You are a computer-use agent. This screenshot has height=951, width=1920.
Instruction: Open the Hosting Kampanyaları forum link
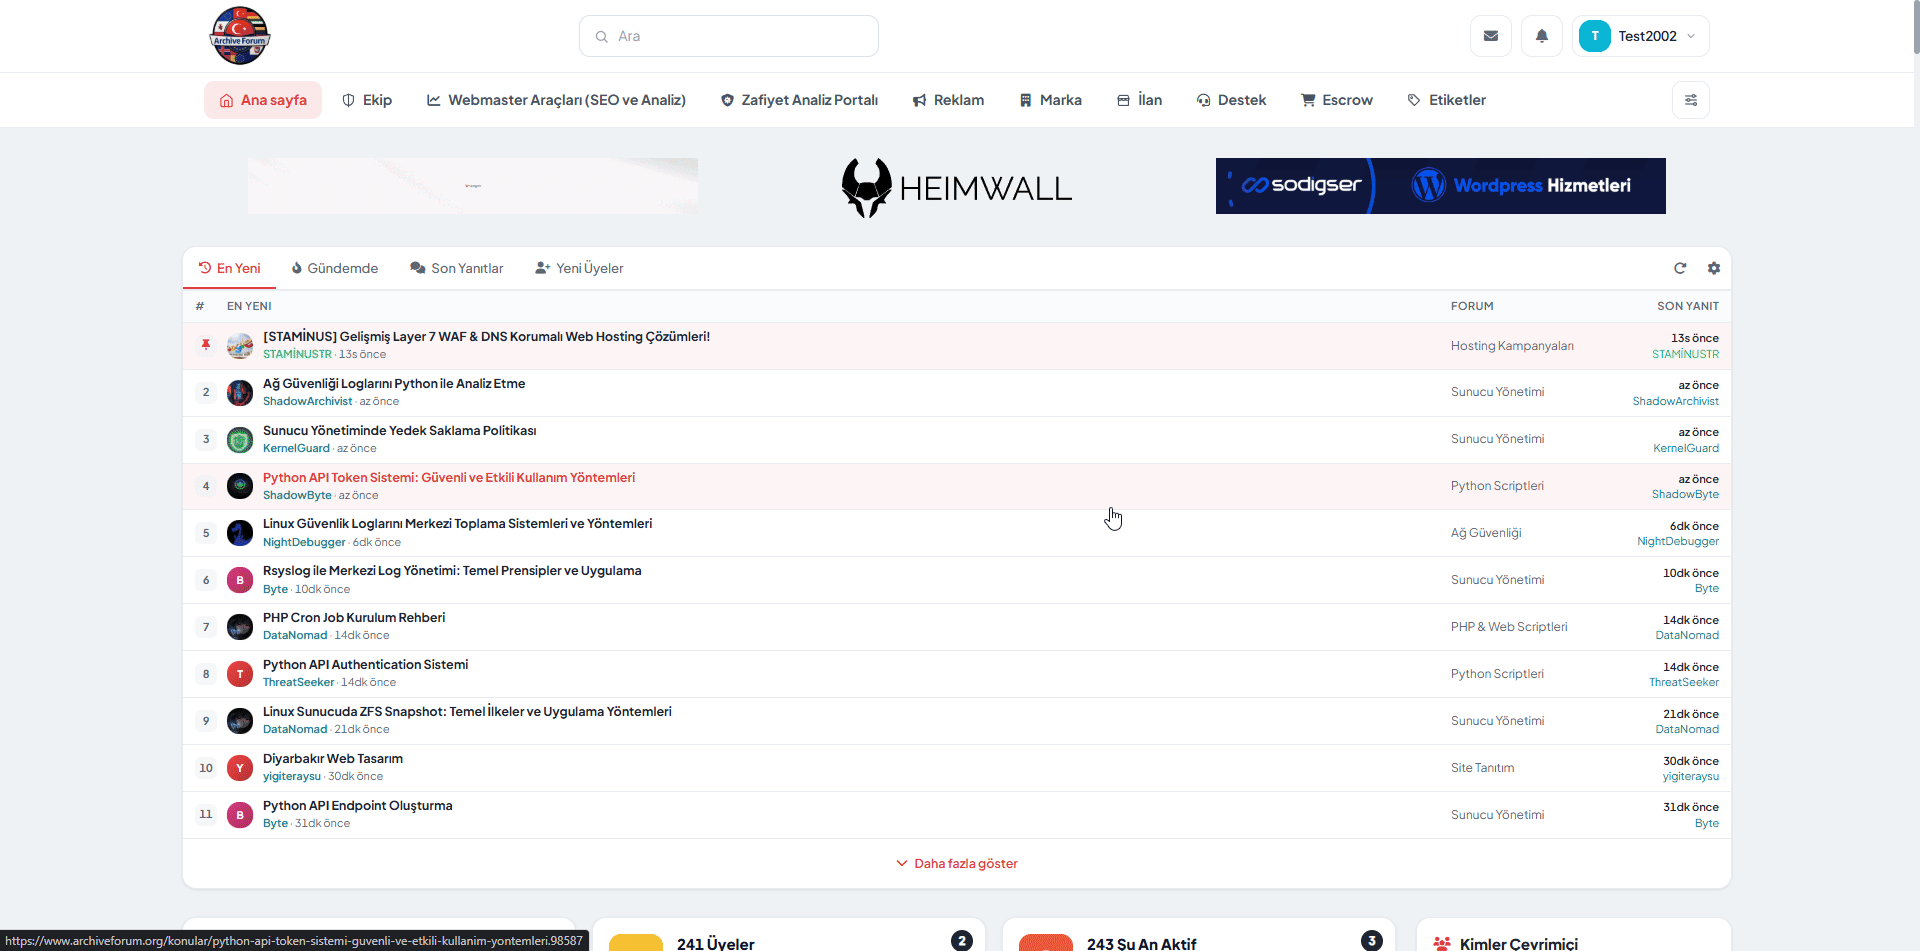tap(1512, 346)
